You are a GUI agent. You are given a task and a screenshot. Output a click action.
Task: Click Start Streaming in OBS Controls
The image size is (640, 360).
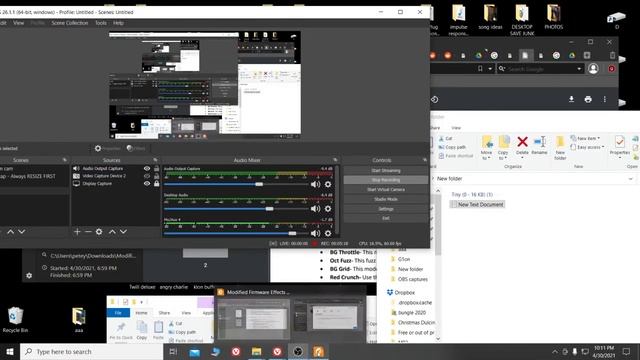[x=386, y=171]
